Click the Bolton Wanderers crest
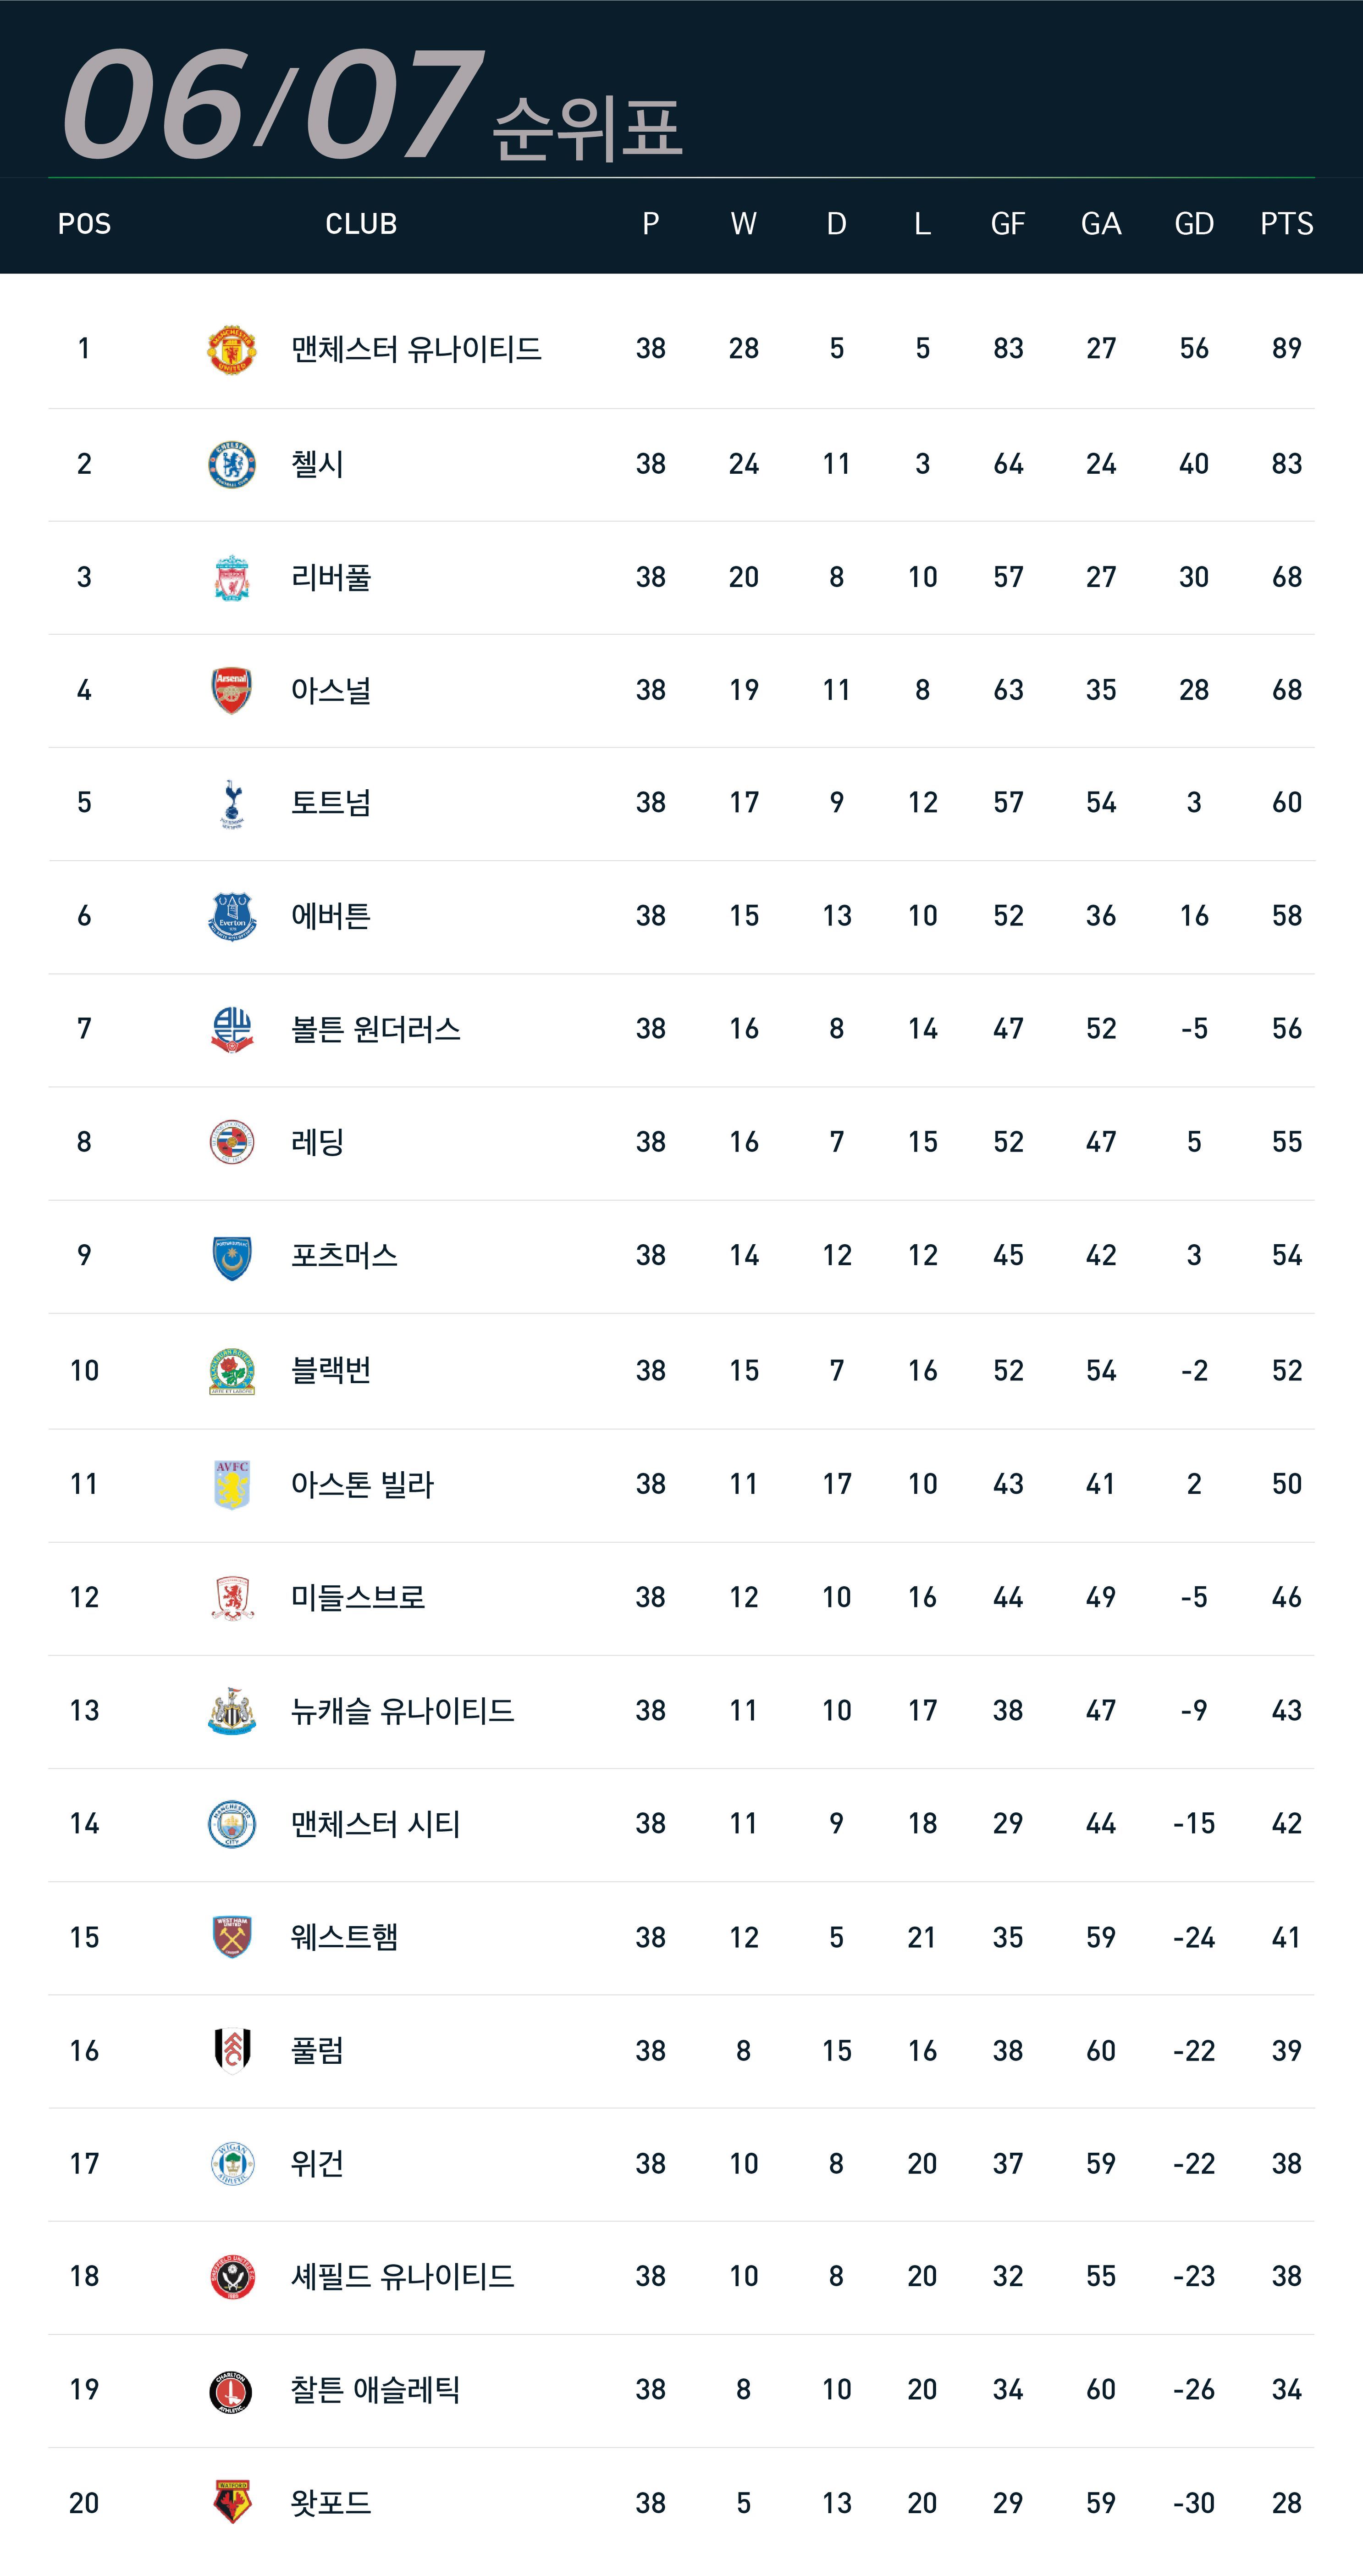Screen dimensions: 1363x2576 click(232, 1030)
